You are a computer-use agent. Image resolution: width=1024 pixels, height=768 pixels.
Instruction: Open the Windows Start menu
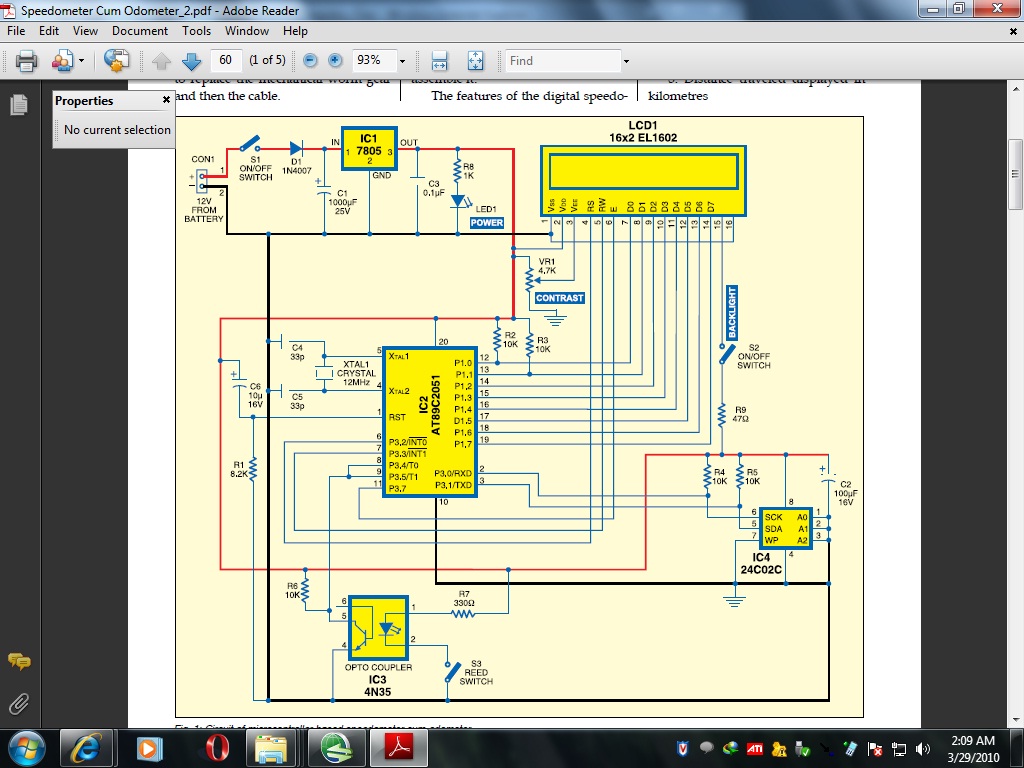26,748
